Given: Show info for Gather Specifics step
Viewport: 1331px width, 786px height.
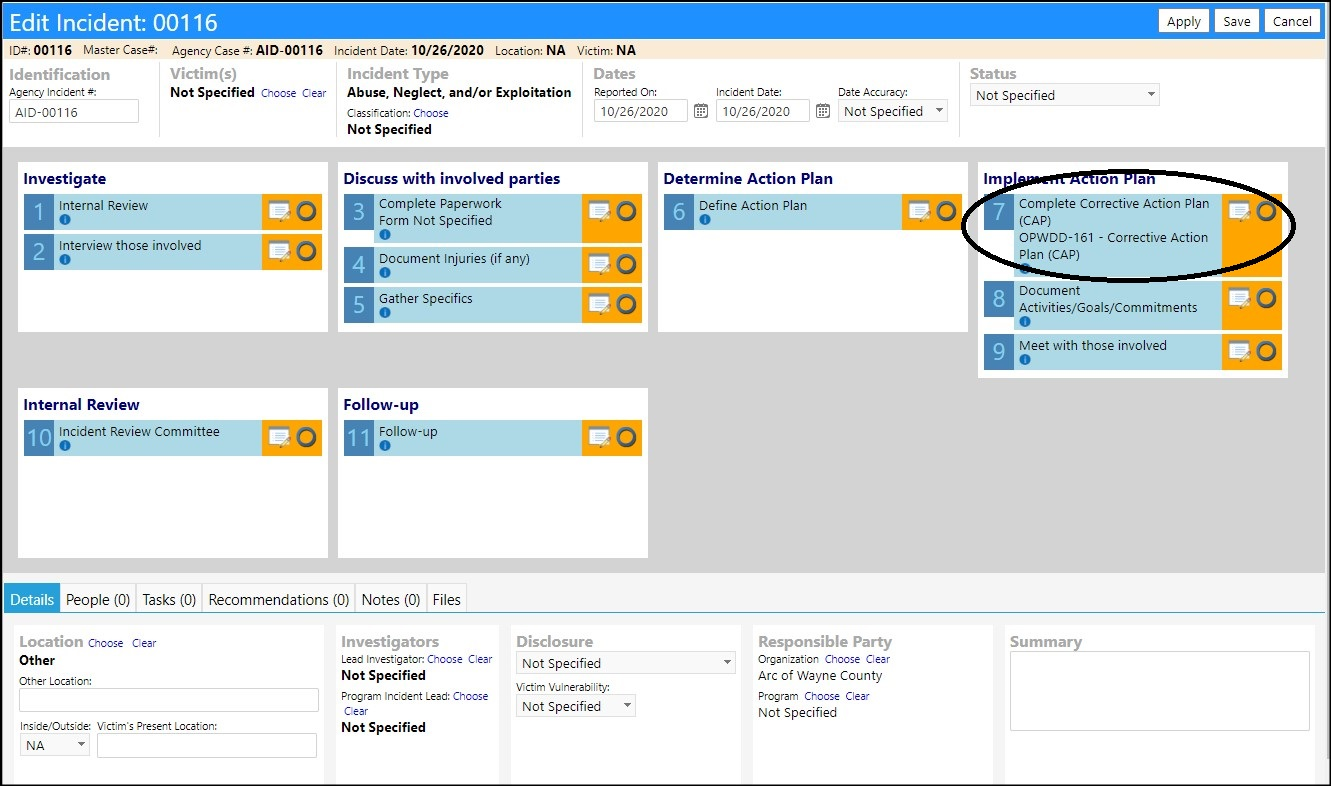Looking at the screenshot, I should pyautogui.click(x=385, y=313).
